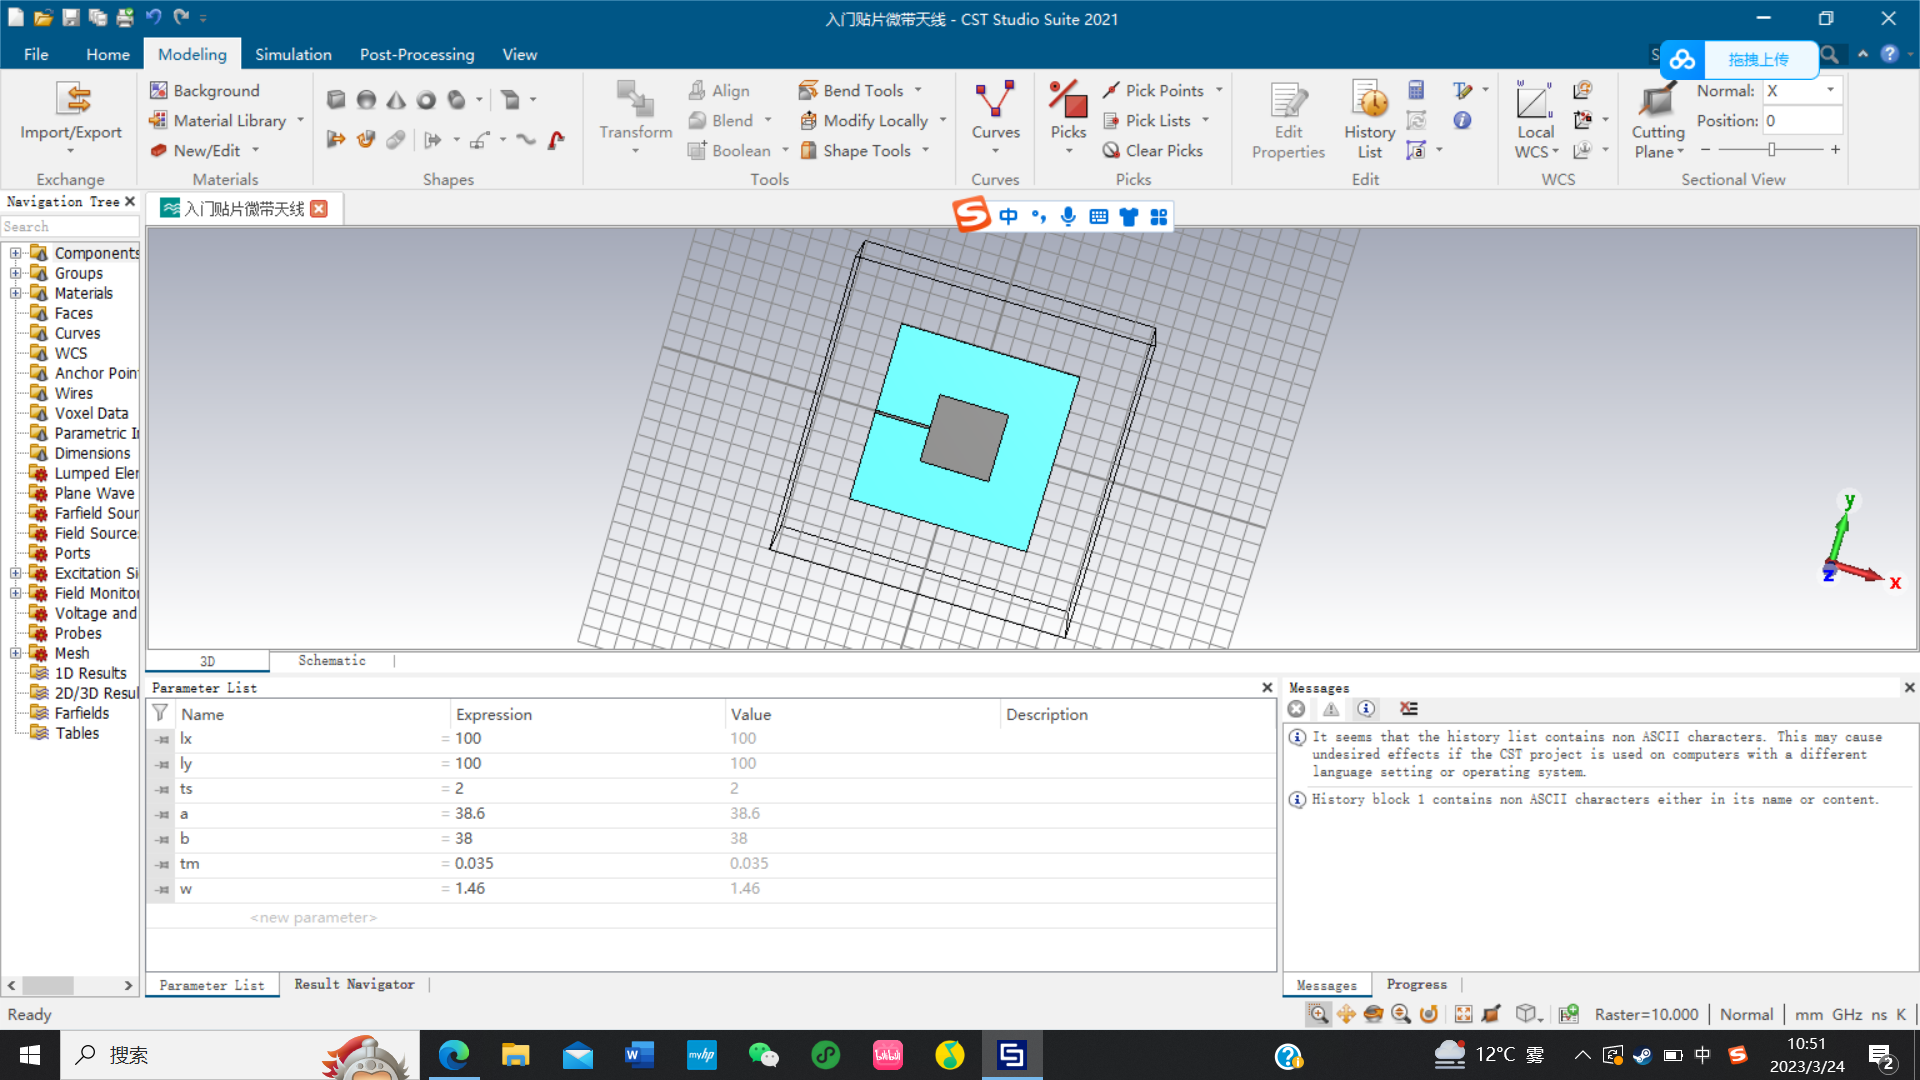The width and height of the screenshot is (1920, 1080).
Task: Click Clear Picks button
Action: point(1153,150)
